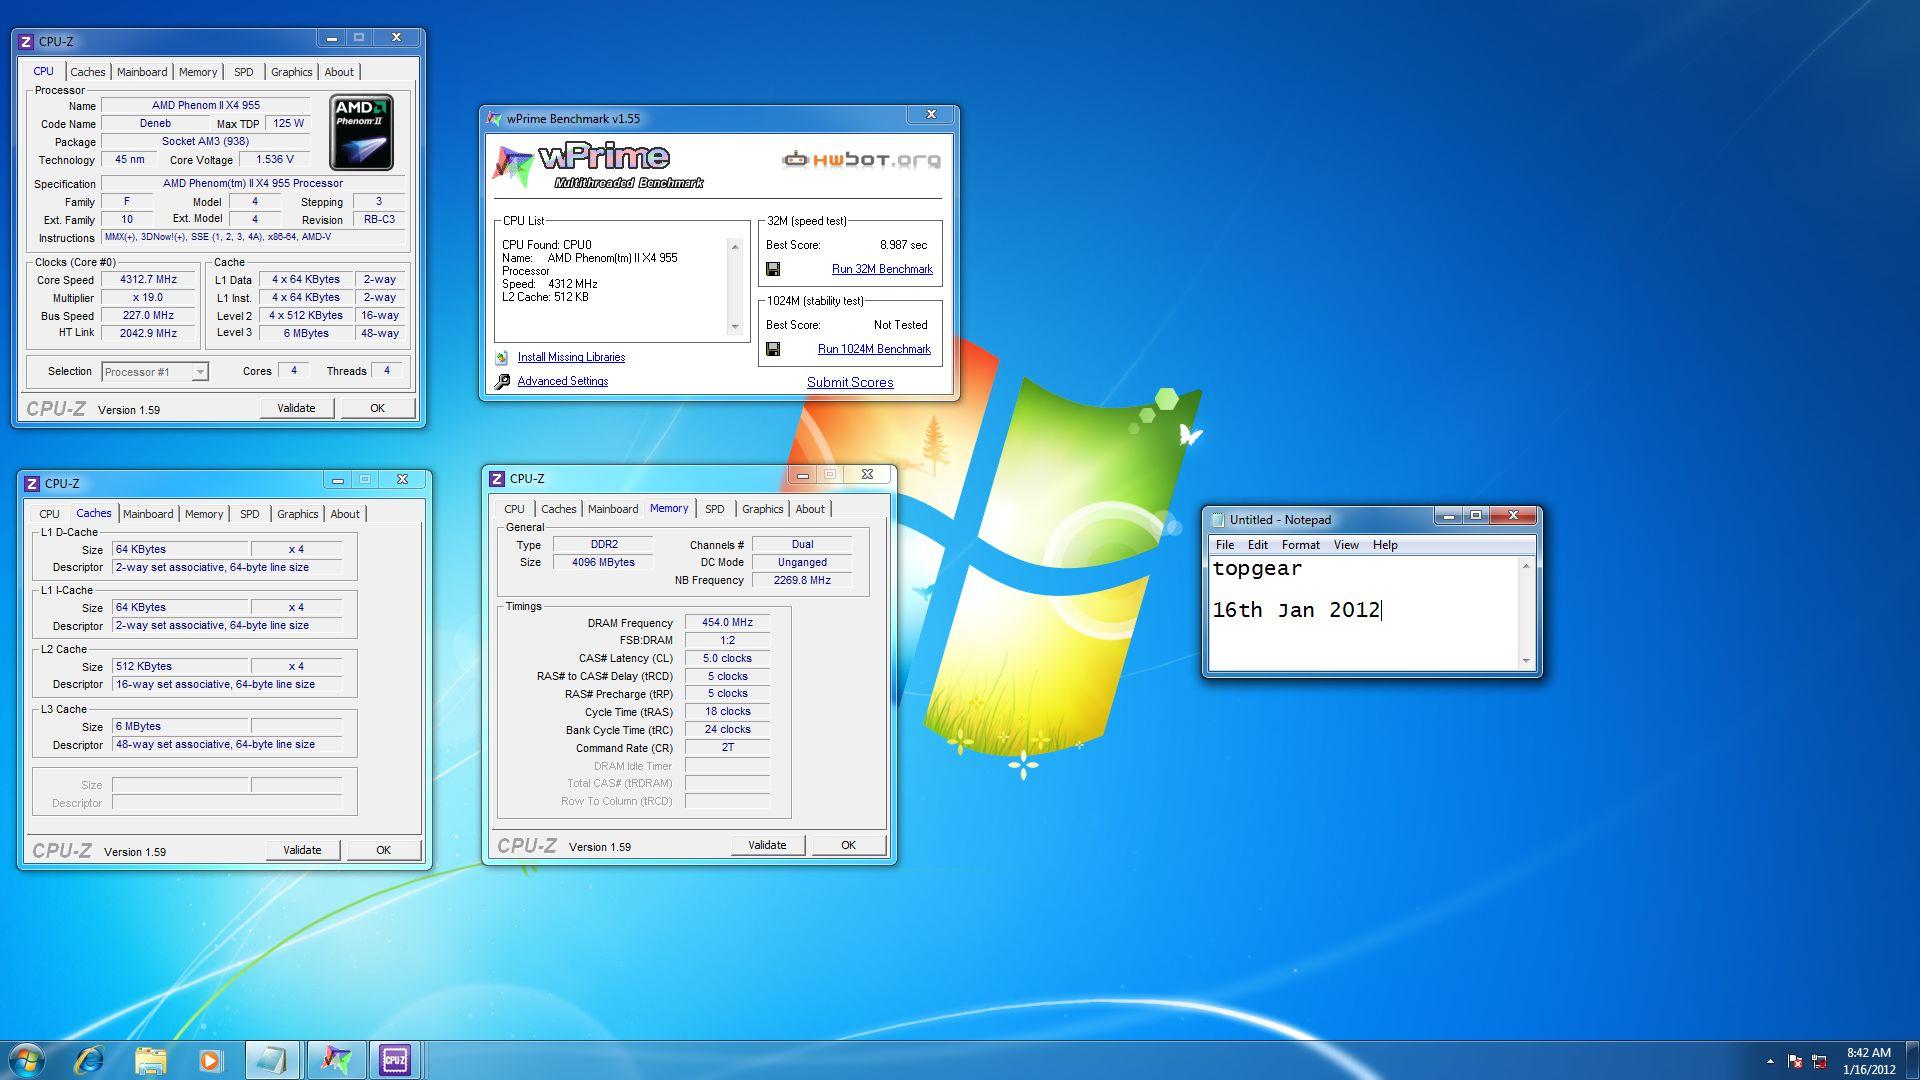Open the Processor #1 selection dropdown
1920x1080 pixels.
200,372
